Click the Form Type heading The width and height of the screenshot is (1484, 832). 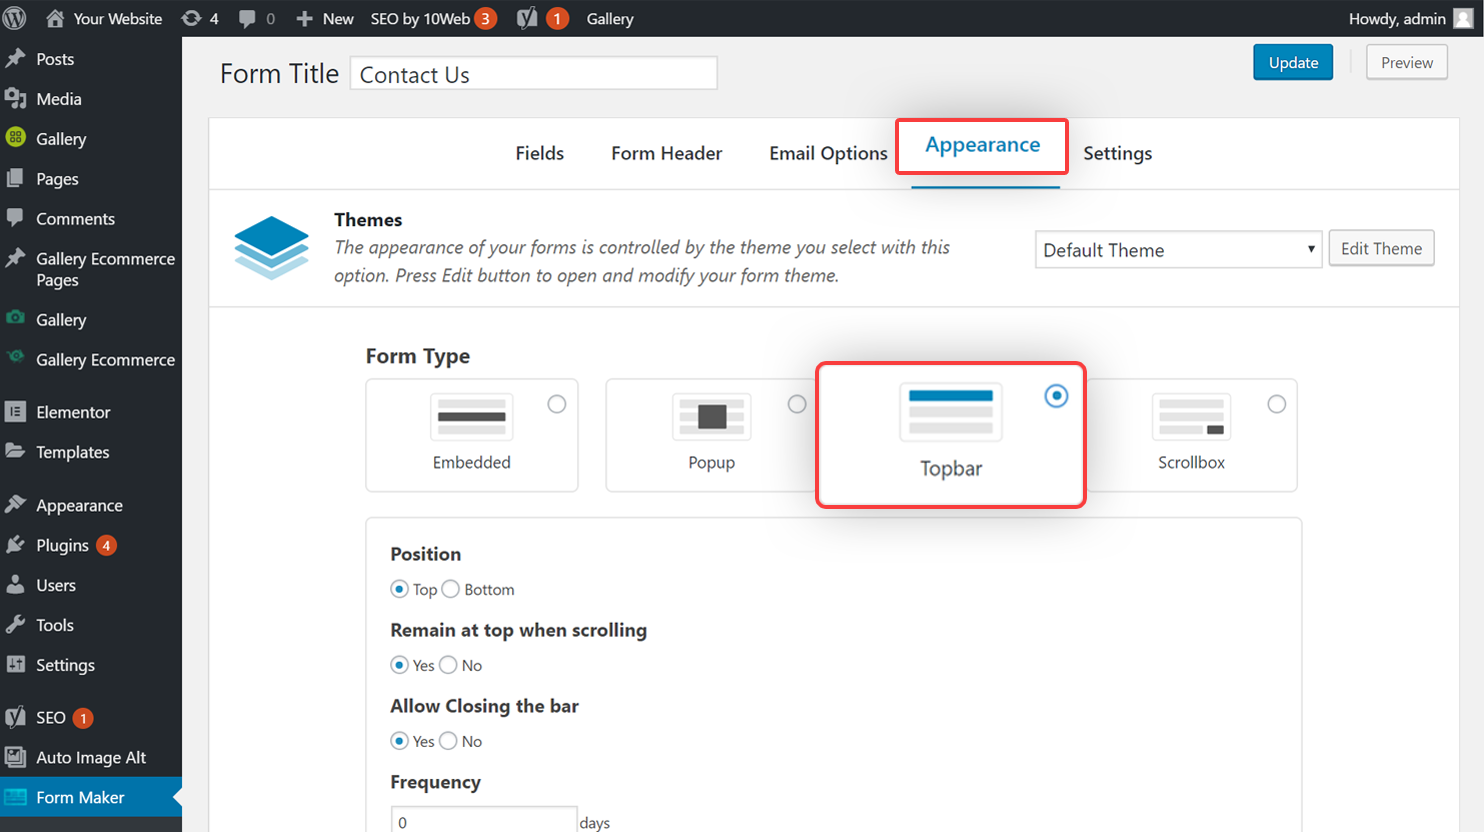418,356
